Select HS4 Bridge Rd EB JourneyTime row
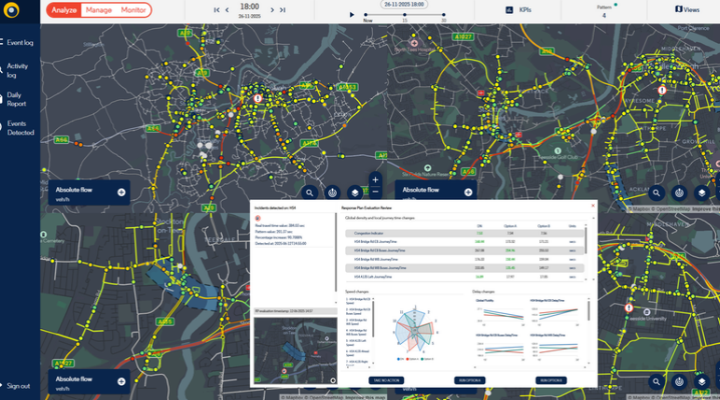 point(464,242)
